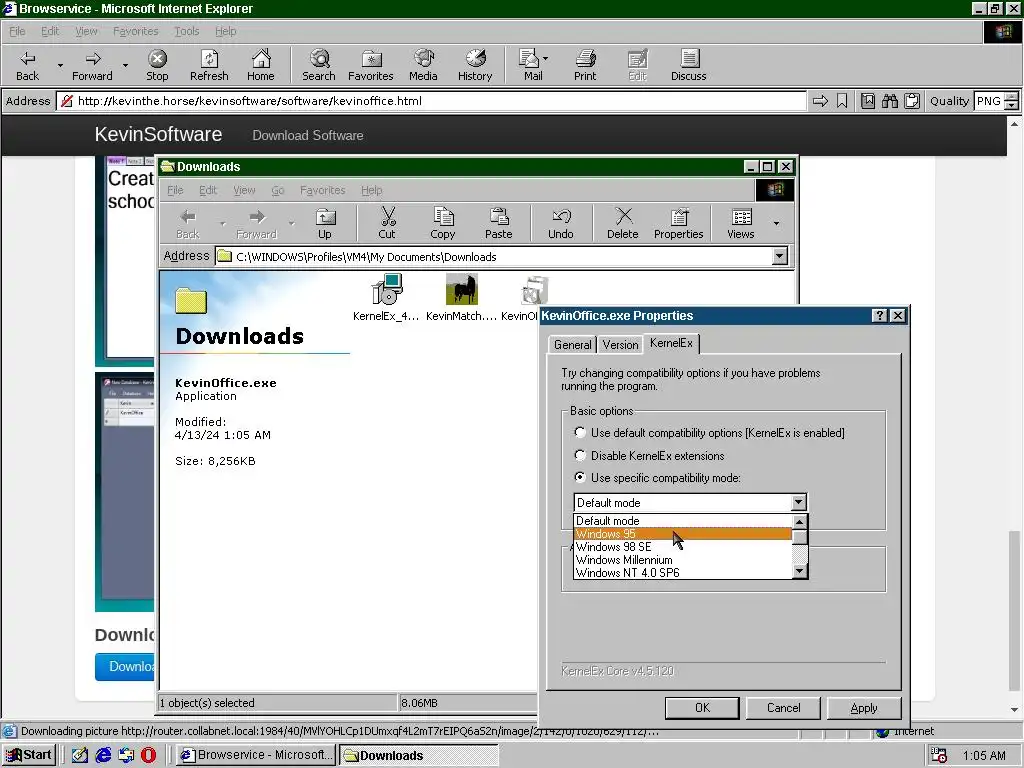
Task: Click Up in the Downloads window toolbar
Action: tap(325, 223)
